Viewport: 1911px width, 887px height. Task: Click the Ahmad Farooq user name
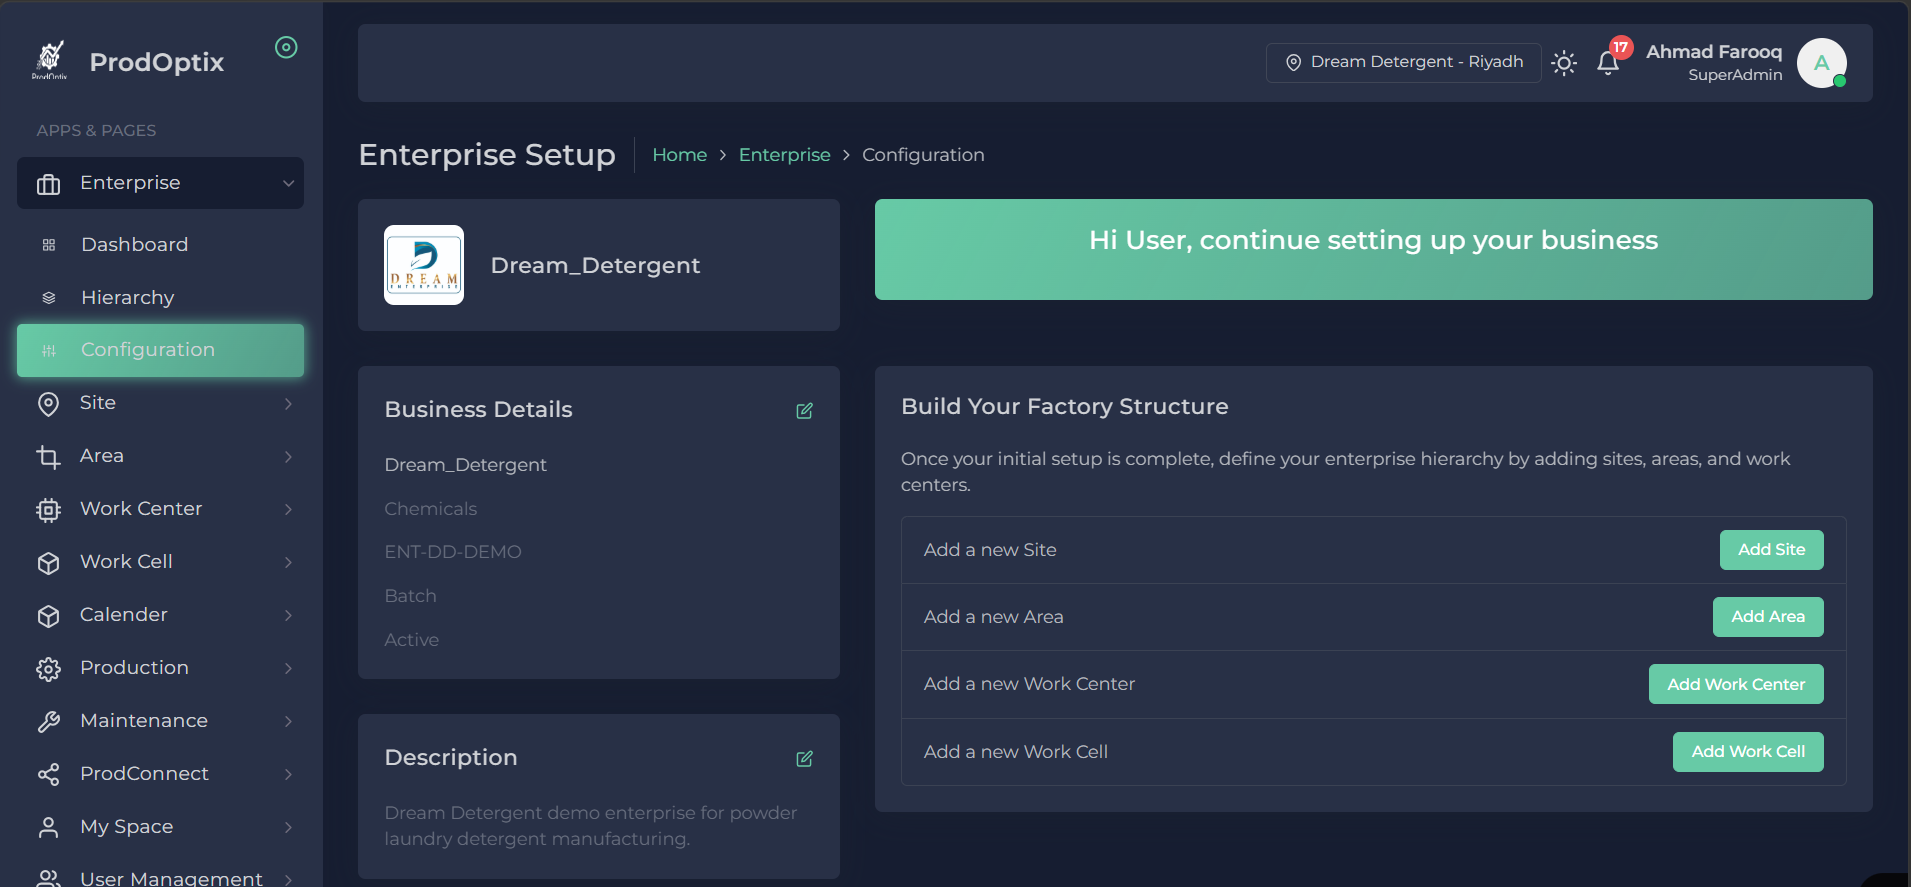point(1714,52)
